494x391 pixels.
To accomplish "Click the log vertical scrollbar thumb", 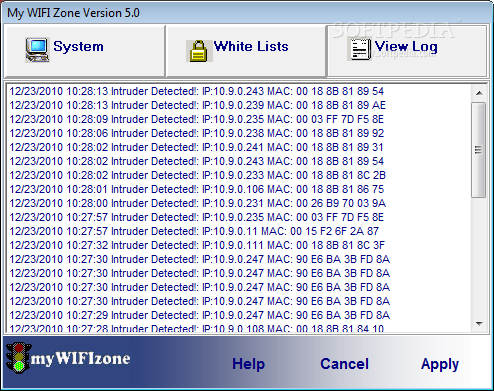I will click(x=479, y=150).
